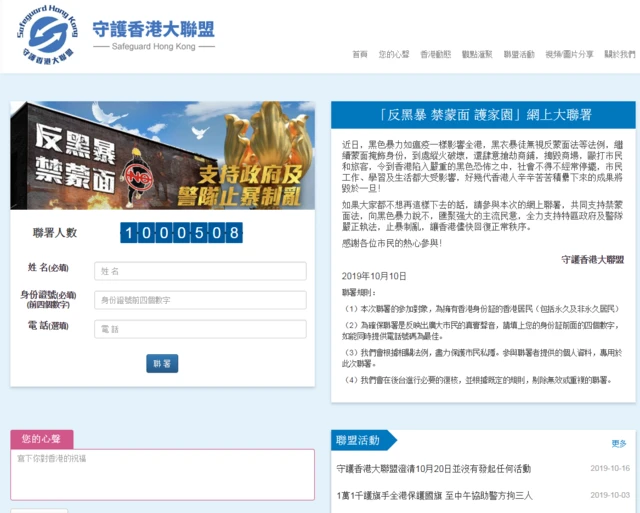Viewport: 640px width, 513px height.
Task: Click rule (4) about removing invalid signatures
Action: pos(478,380)
